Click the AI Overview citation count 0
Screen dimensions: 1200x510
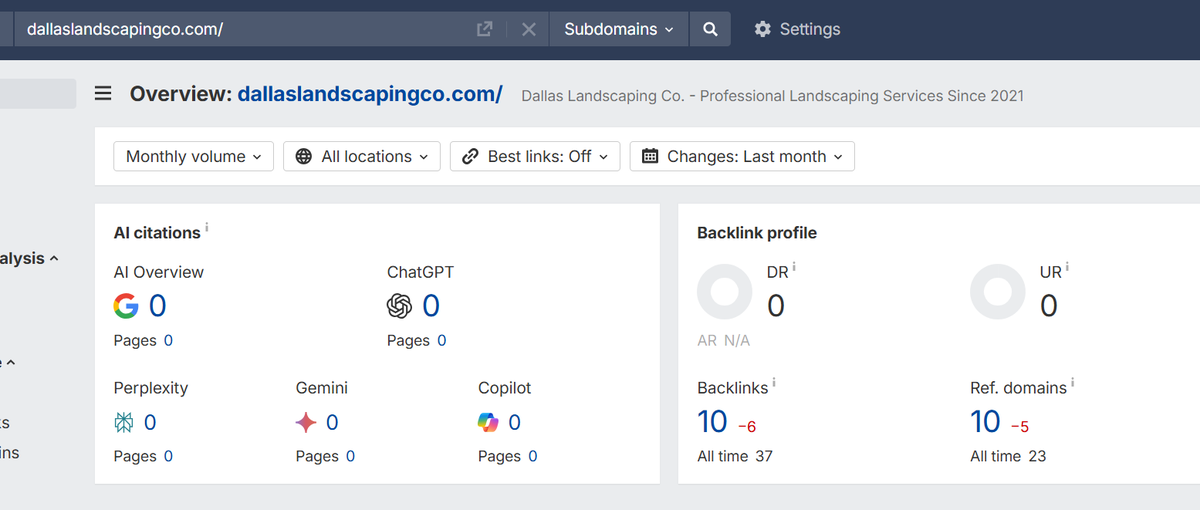158,306
